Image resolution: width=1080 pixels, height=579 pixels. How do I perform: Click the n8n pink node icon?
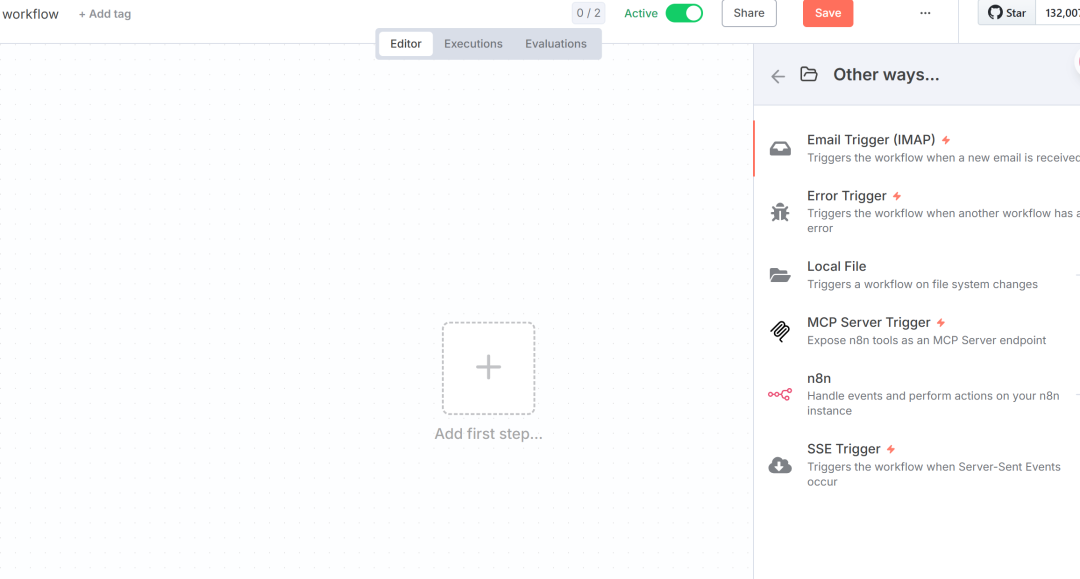tap(780, 394)
